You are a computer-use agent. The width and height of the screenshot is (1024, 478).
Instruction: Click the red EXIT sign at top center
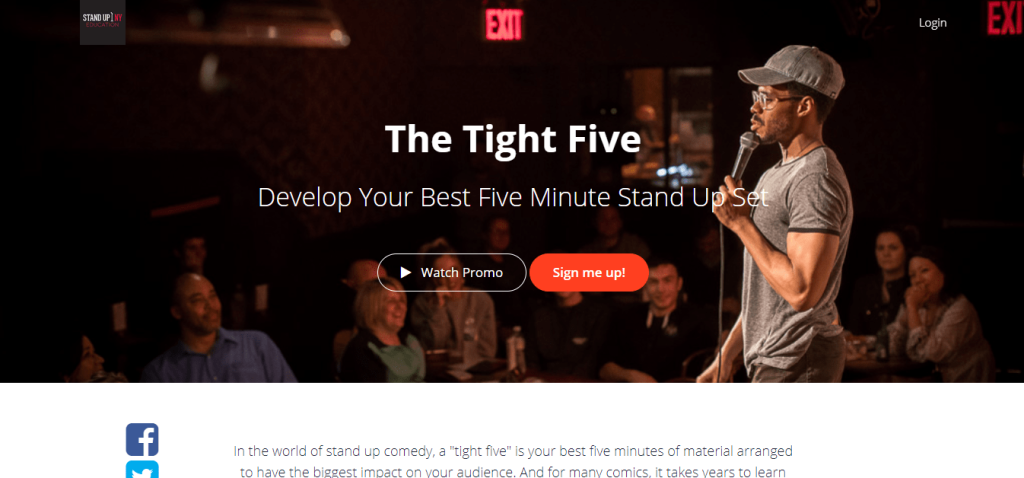(x=504, y=24)
